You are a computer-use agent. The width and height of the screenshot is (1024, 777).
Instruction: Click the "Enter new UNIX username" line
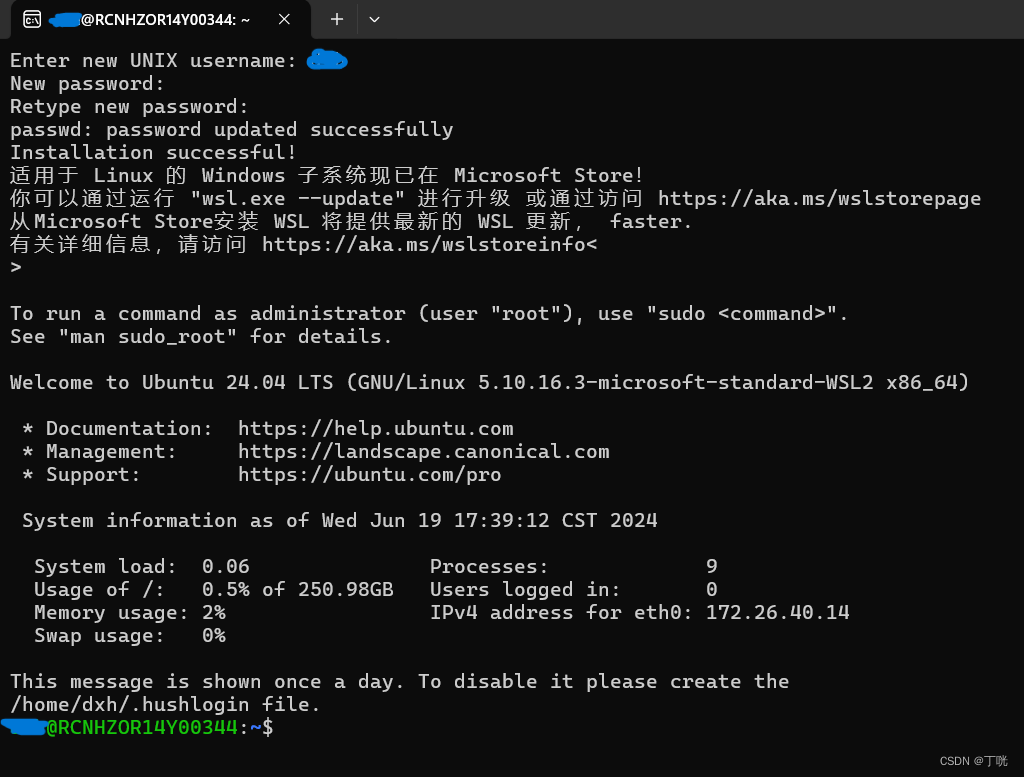click(153, 61)
